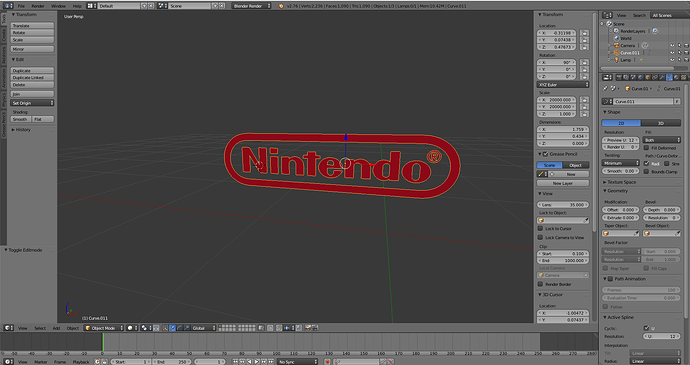The image size is (690, 365).
Task: Toggle Camera visibility eye in outliner
Action: 672,45
